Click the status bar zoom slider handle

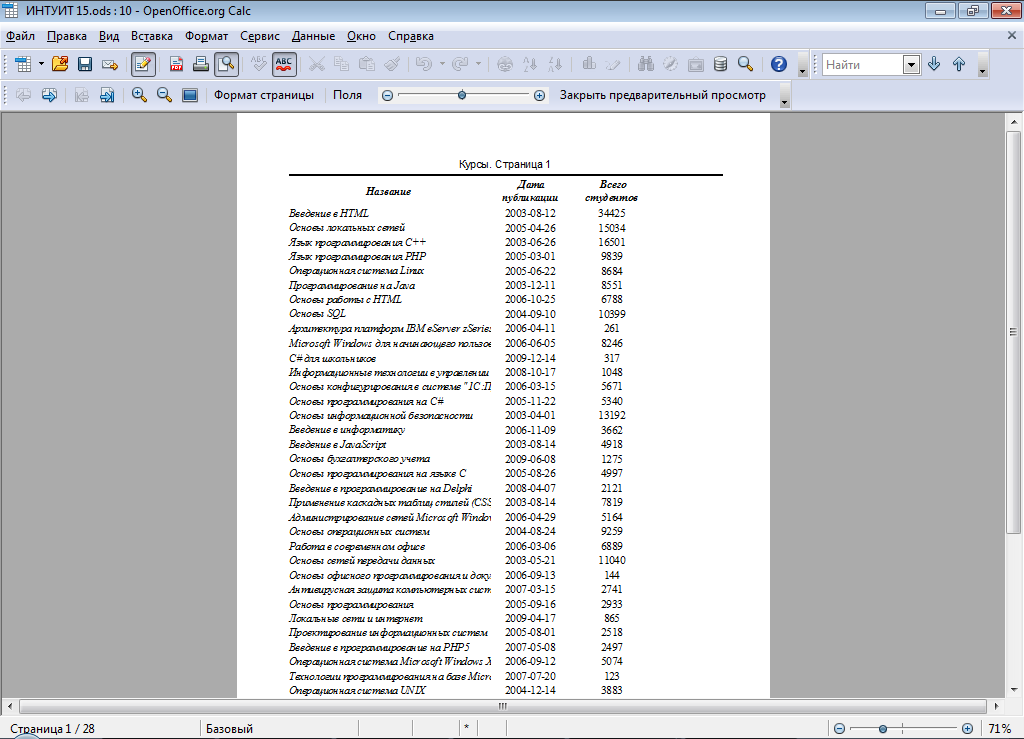[882, 729]
